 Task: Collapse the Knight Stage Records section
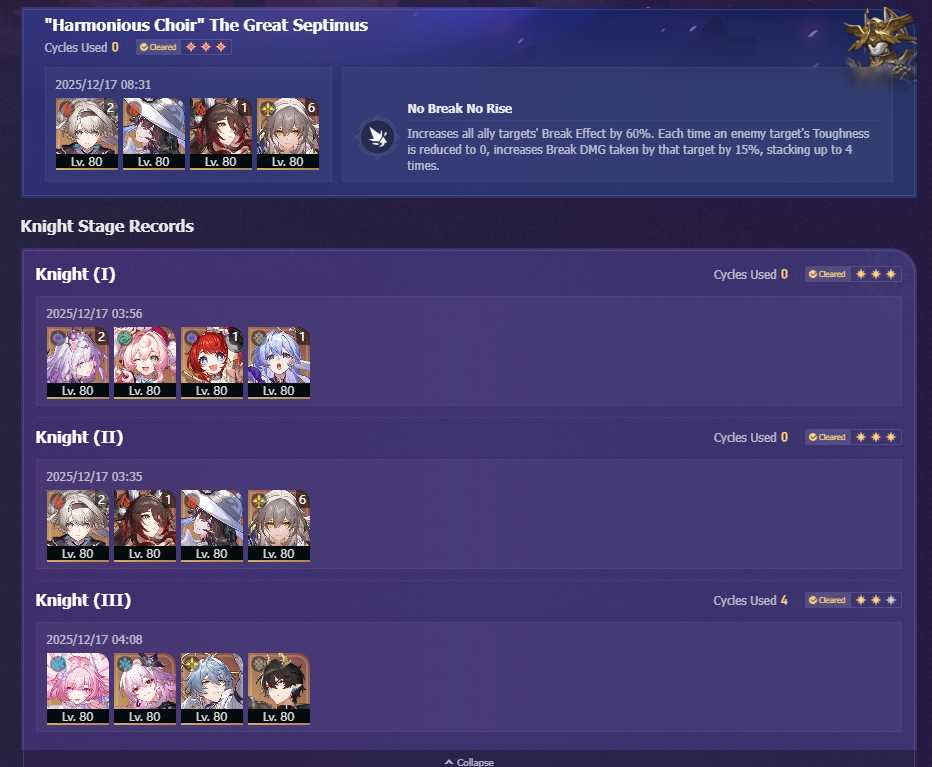tap(469, 762)
